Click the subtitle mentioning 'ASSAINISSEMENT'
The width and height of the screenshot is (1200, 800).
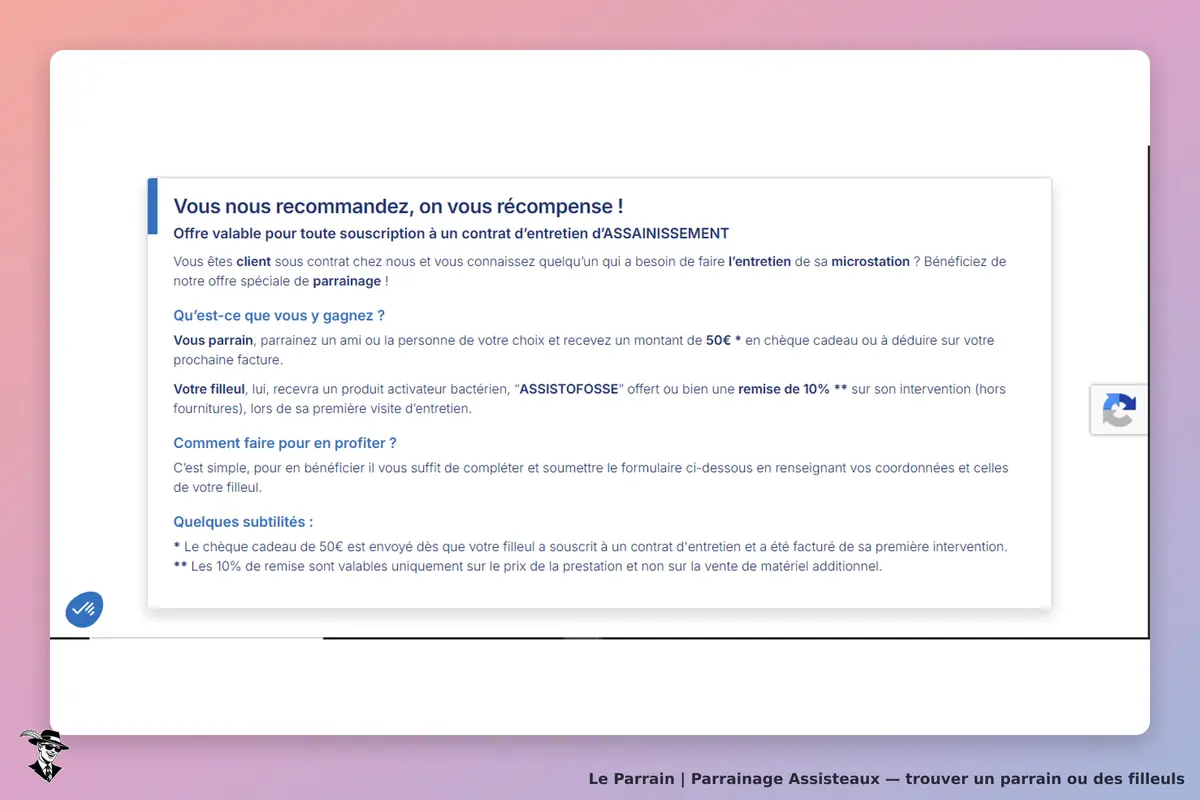click(x=451, y=233)
